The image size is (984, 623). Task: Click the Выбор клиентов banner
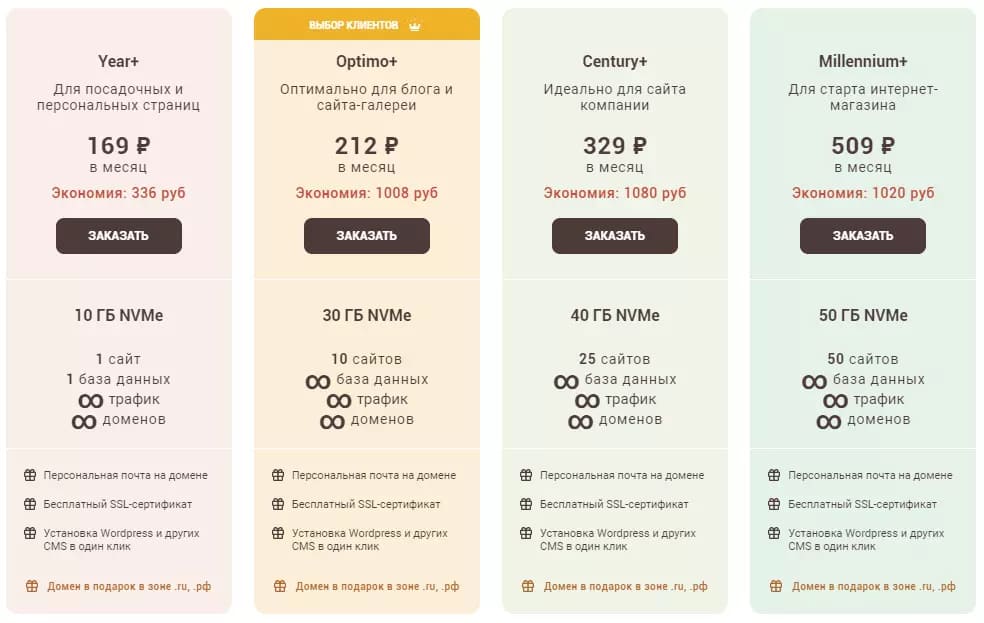(366, 24)
